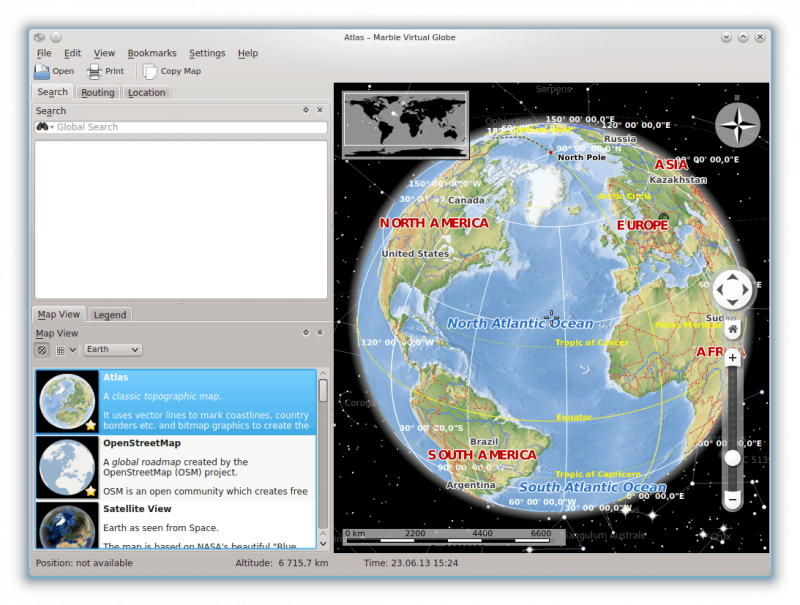Select the Satellite View theme thumbnail
The width and height of the screenshot is (800, 605).
click(67, 525)
